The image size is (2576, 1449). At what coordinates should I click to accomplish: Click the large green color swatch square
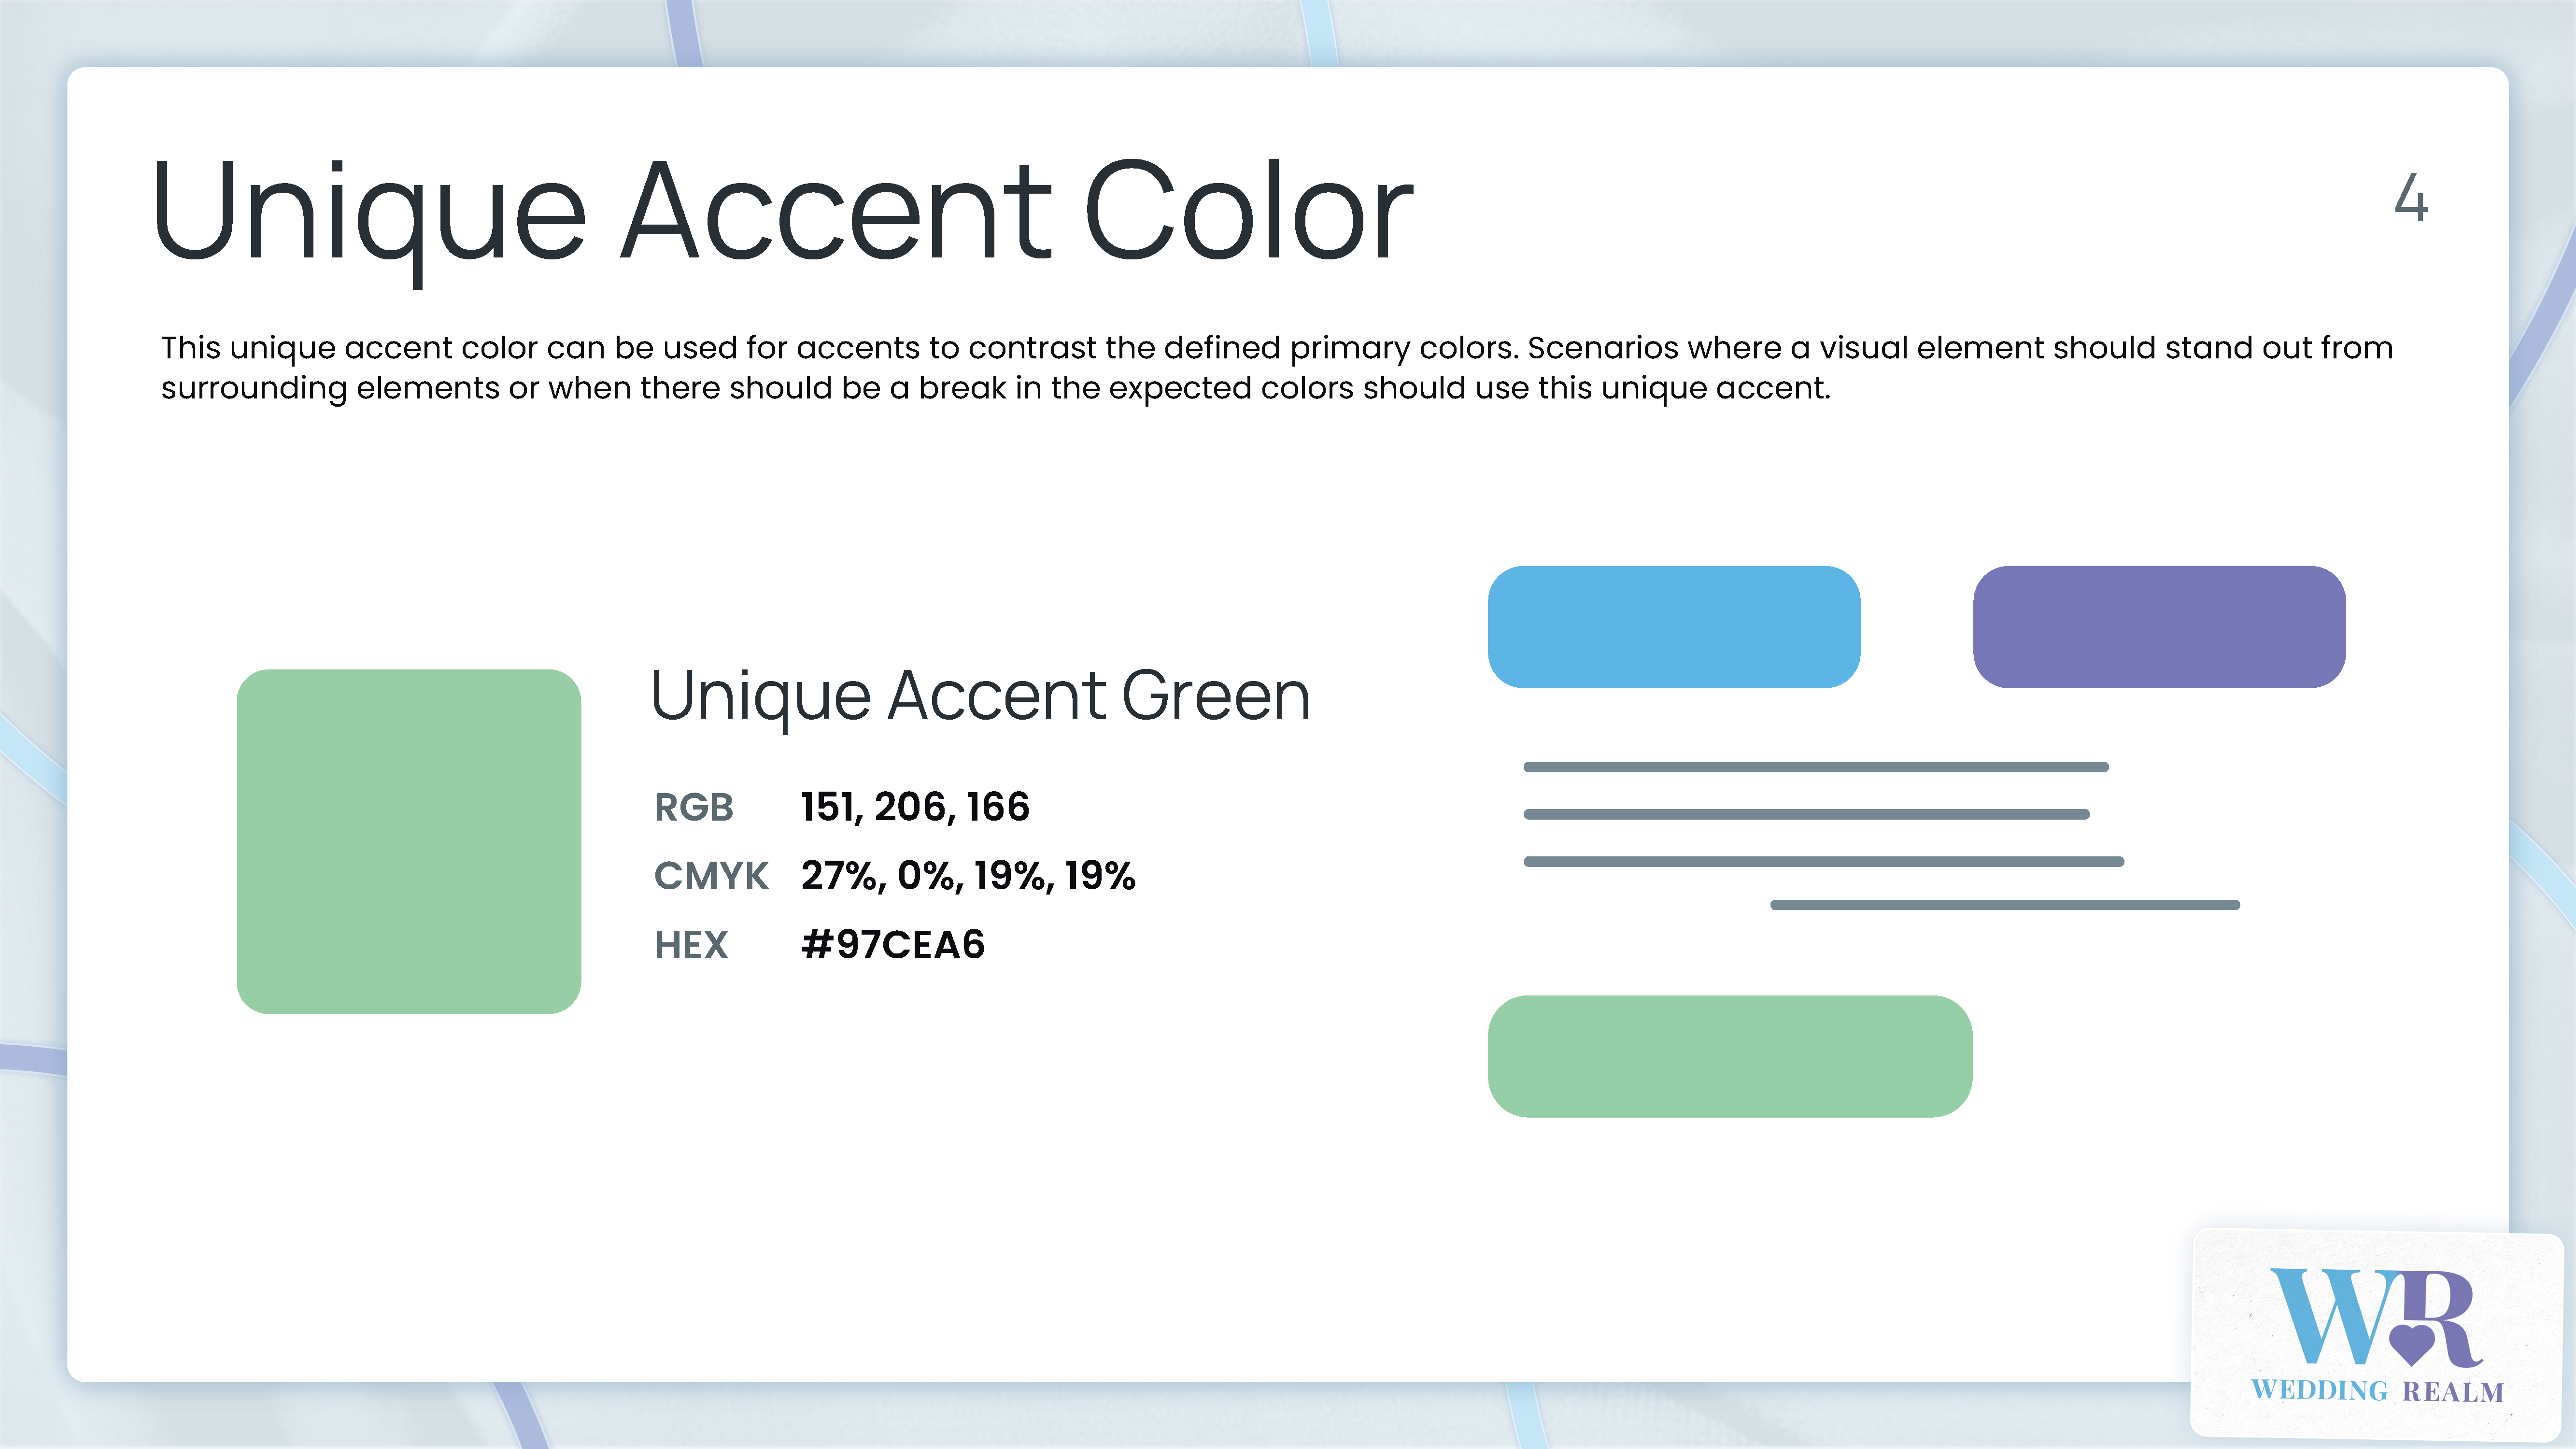point(408,841)
